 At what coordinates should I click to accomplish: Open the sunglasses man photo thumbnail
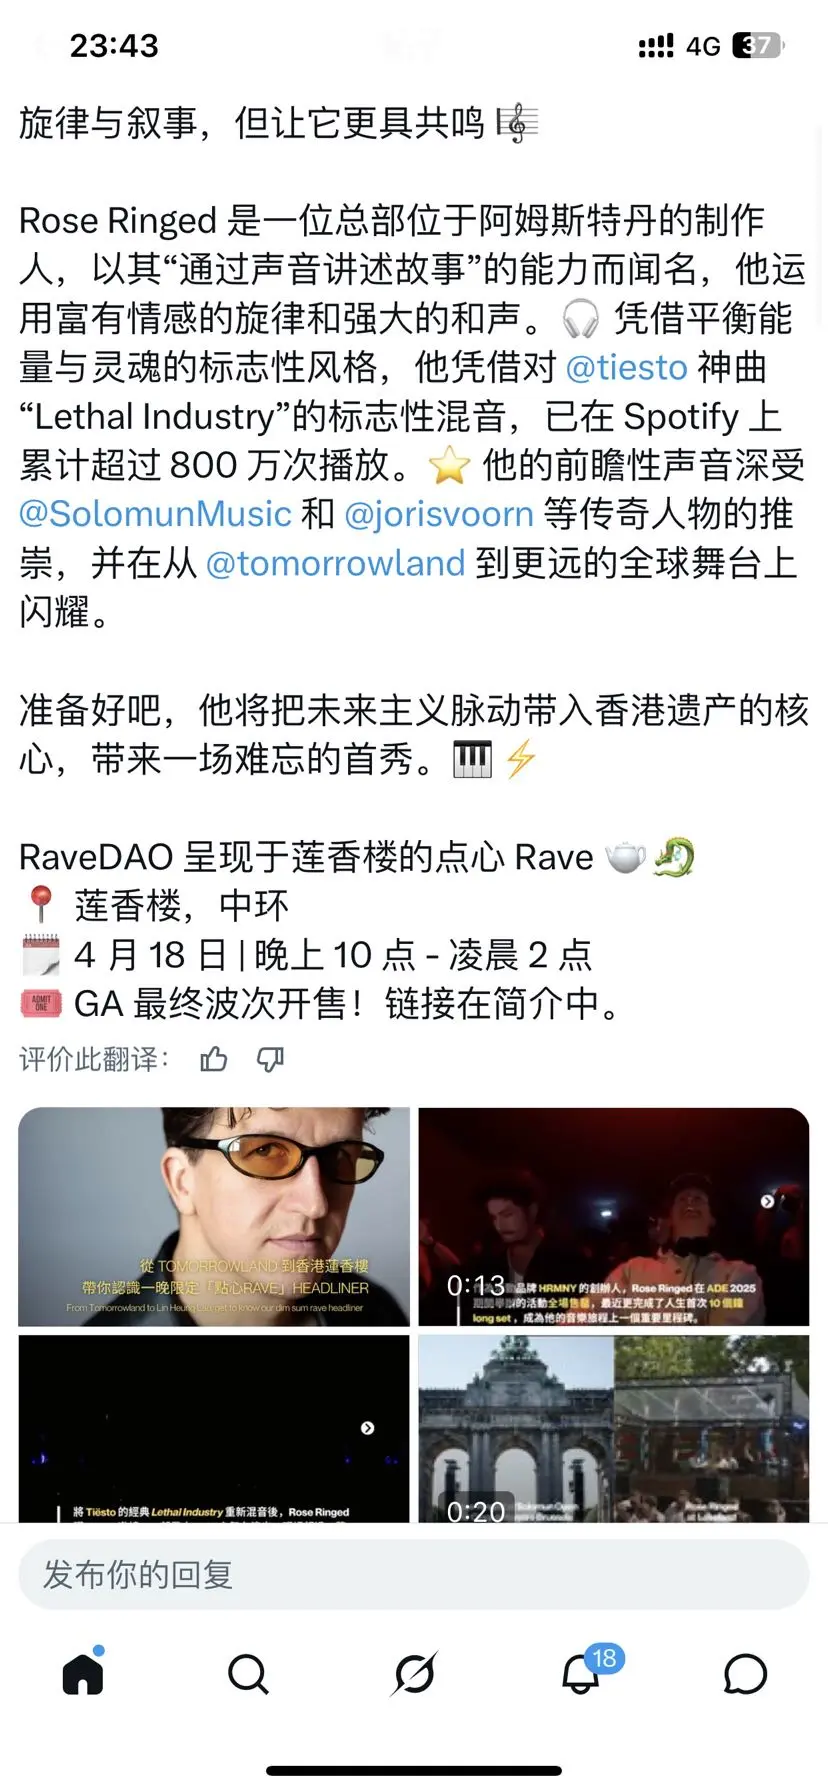(214, 1217)
